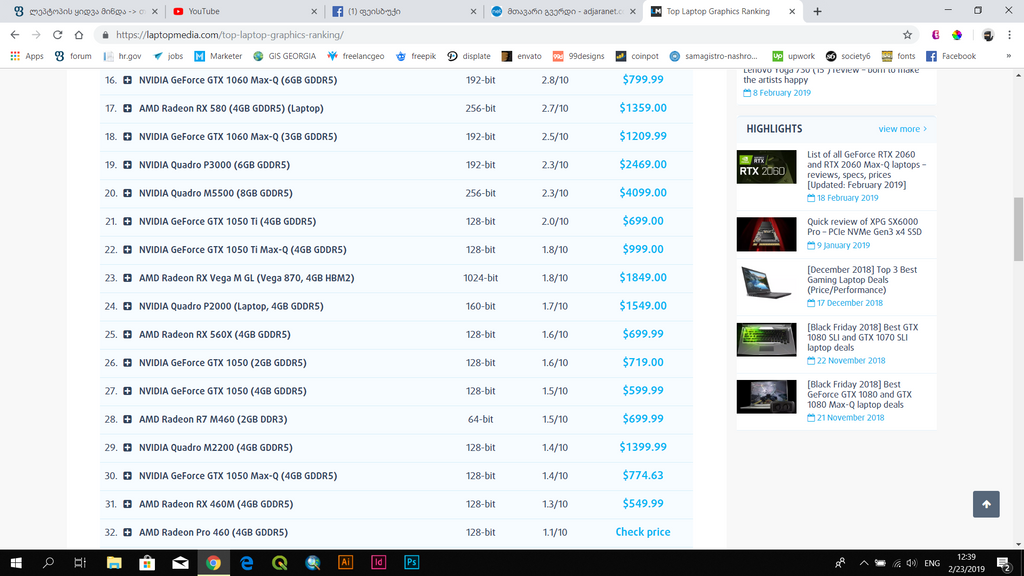Open $1359.00 price for RX 580
The height and width of the screenshot is (576, 1024).
pos(643,108)
